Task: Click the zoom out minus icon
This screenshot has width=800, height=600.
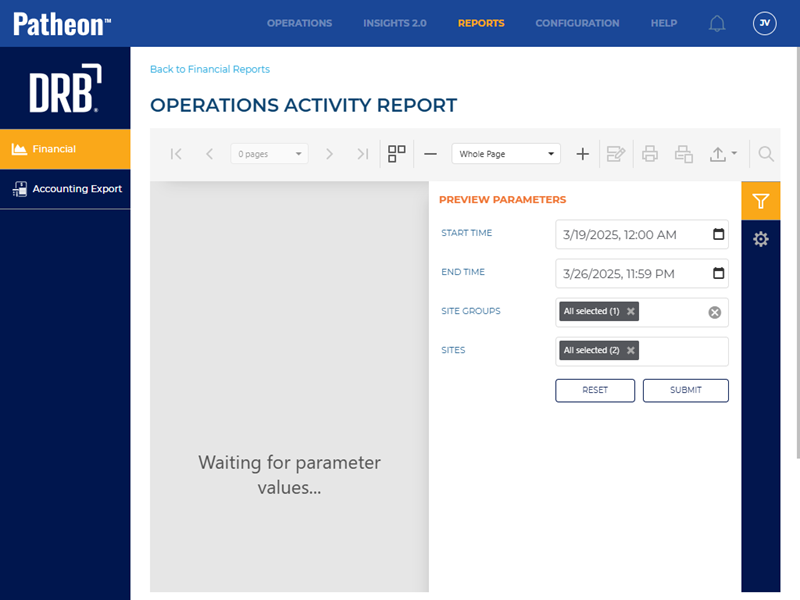Action: pyautogui.click(x=430, y=154)
